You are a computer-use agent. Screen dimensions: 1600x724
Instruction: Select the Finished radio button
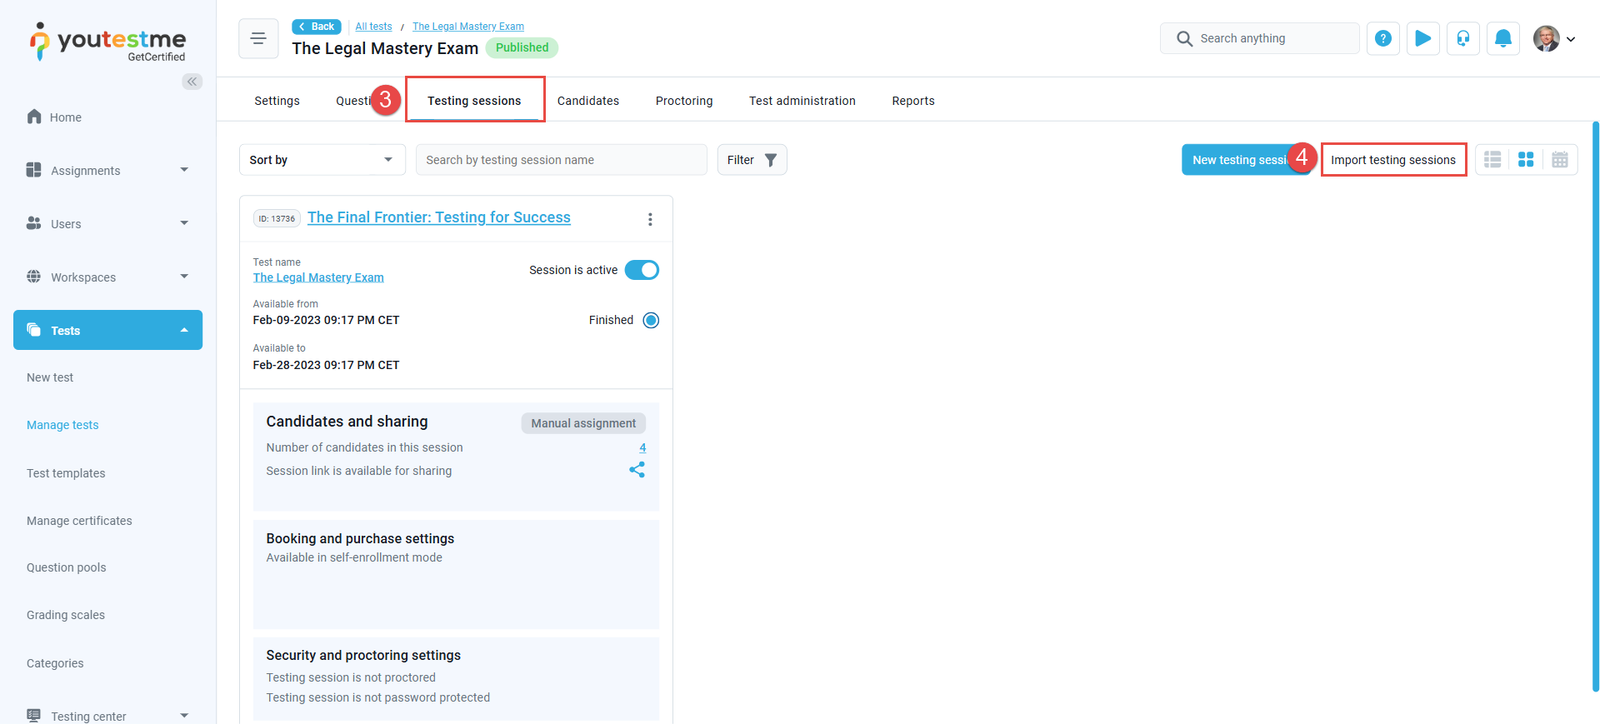(651, 320)
